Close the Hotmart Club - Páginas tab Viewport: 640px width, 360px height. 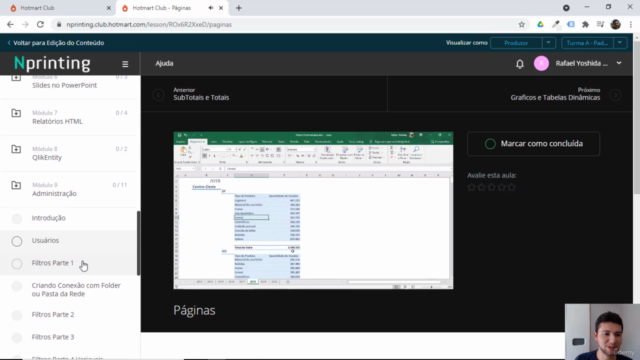(x=221, y=8)
